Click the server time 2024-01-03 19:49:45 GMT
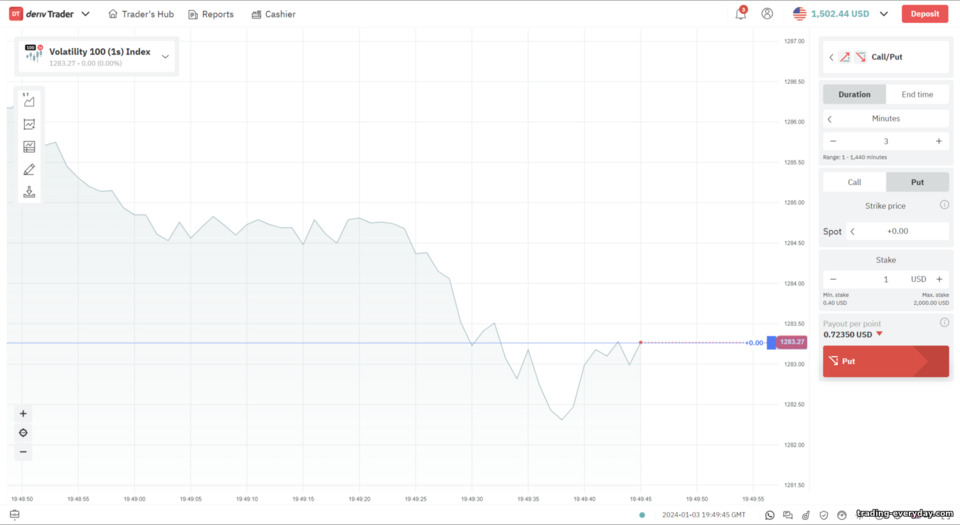The image size is (960, 525). [703, 515]
